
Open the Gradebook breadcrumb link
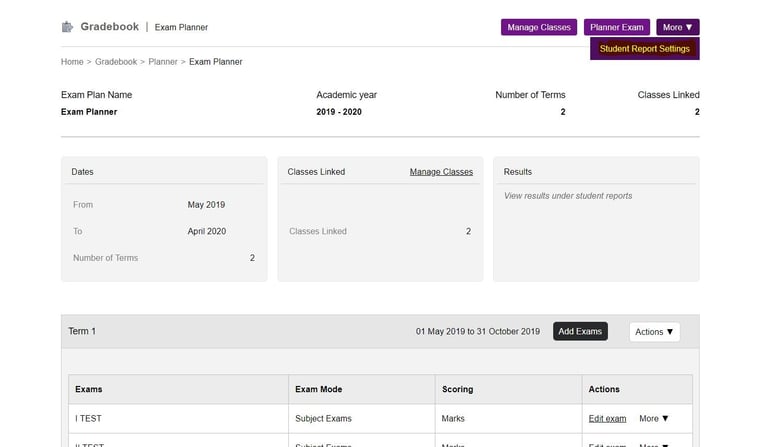pos(116,62)
